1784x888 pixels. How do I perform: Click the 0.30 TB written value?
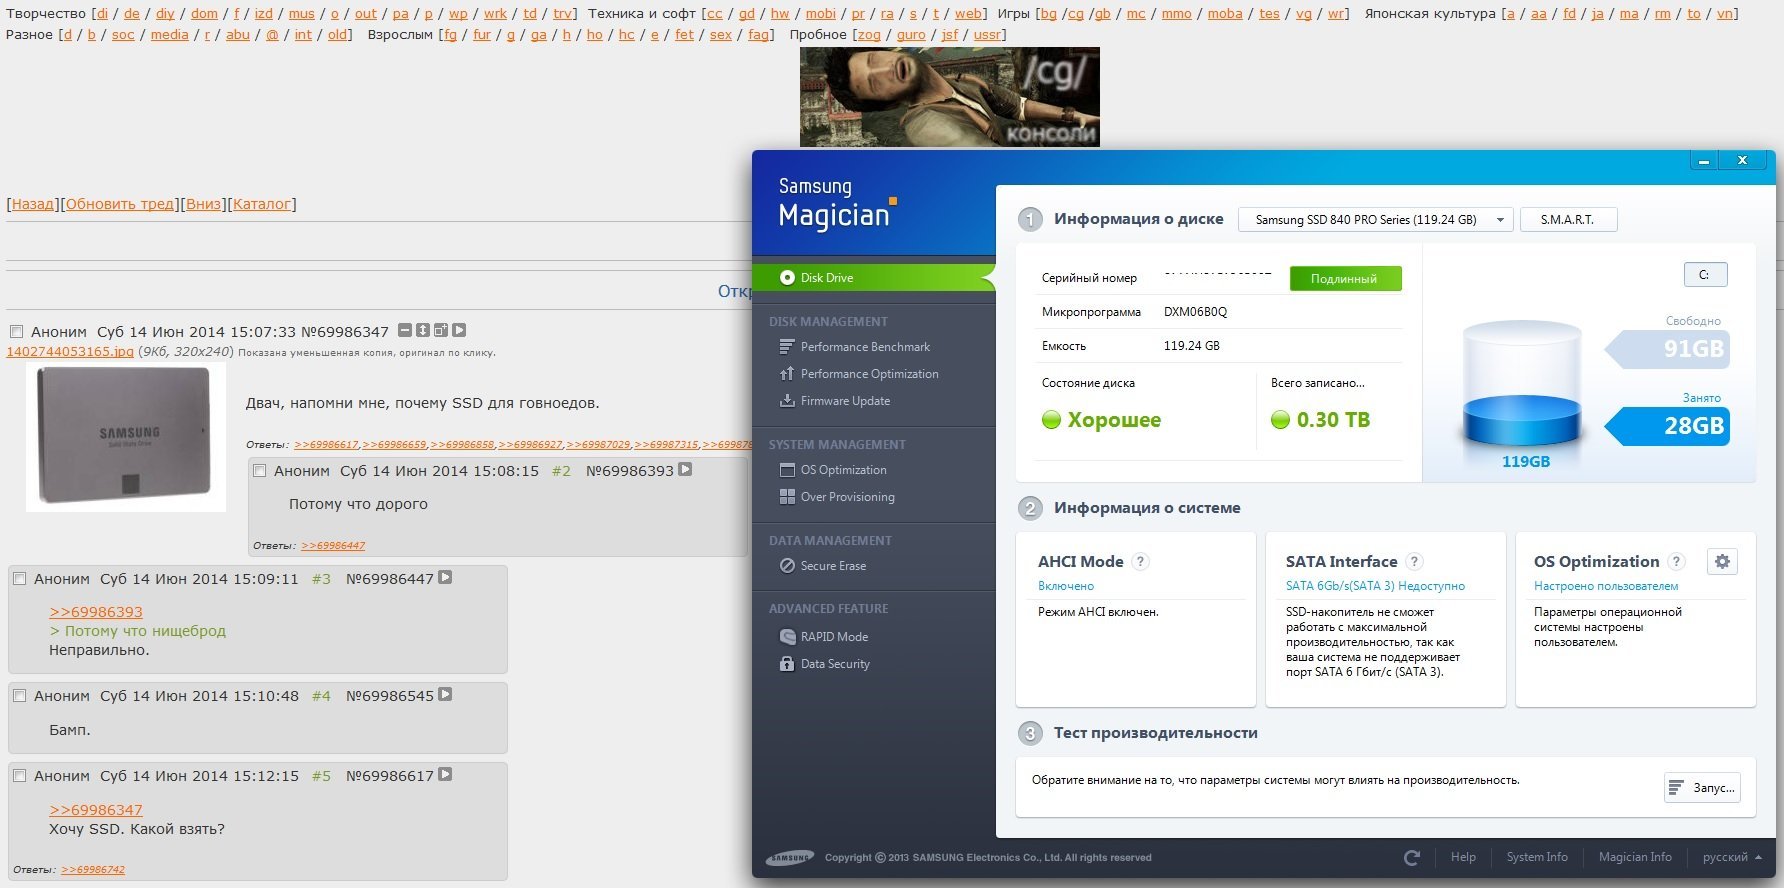[1333, 420]
